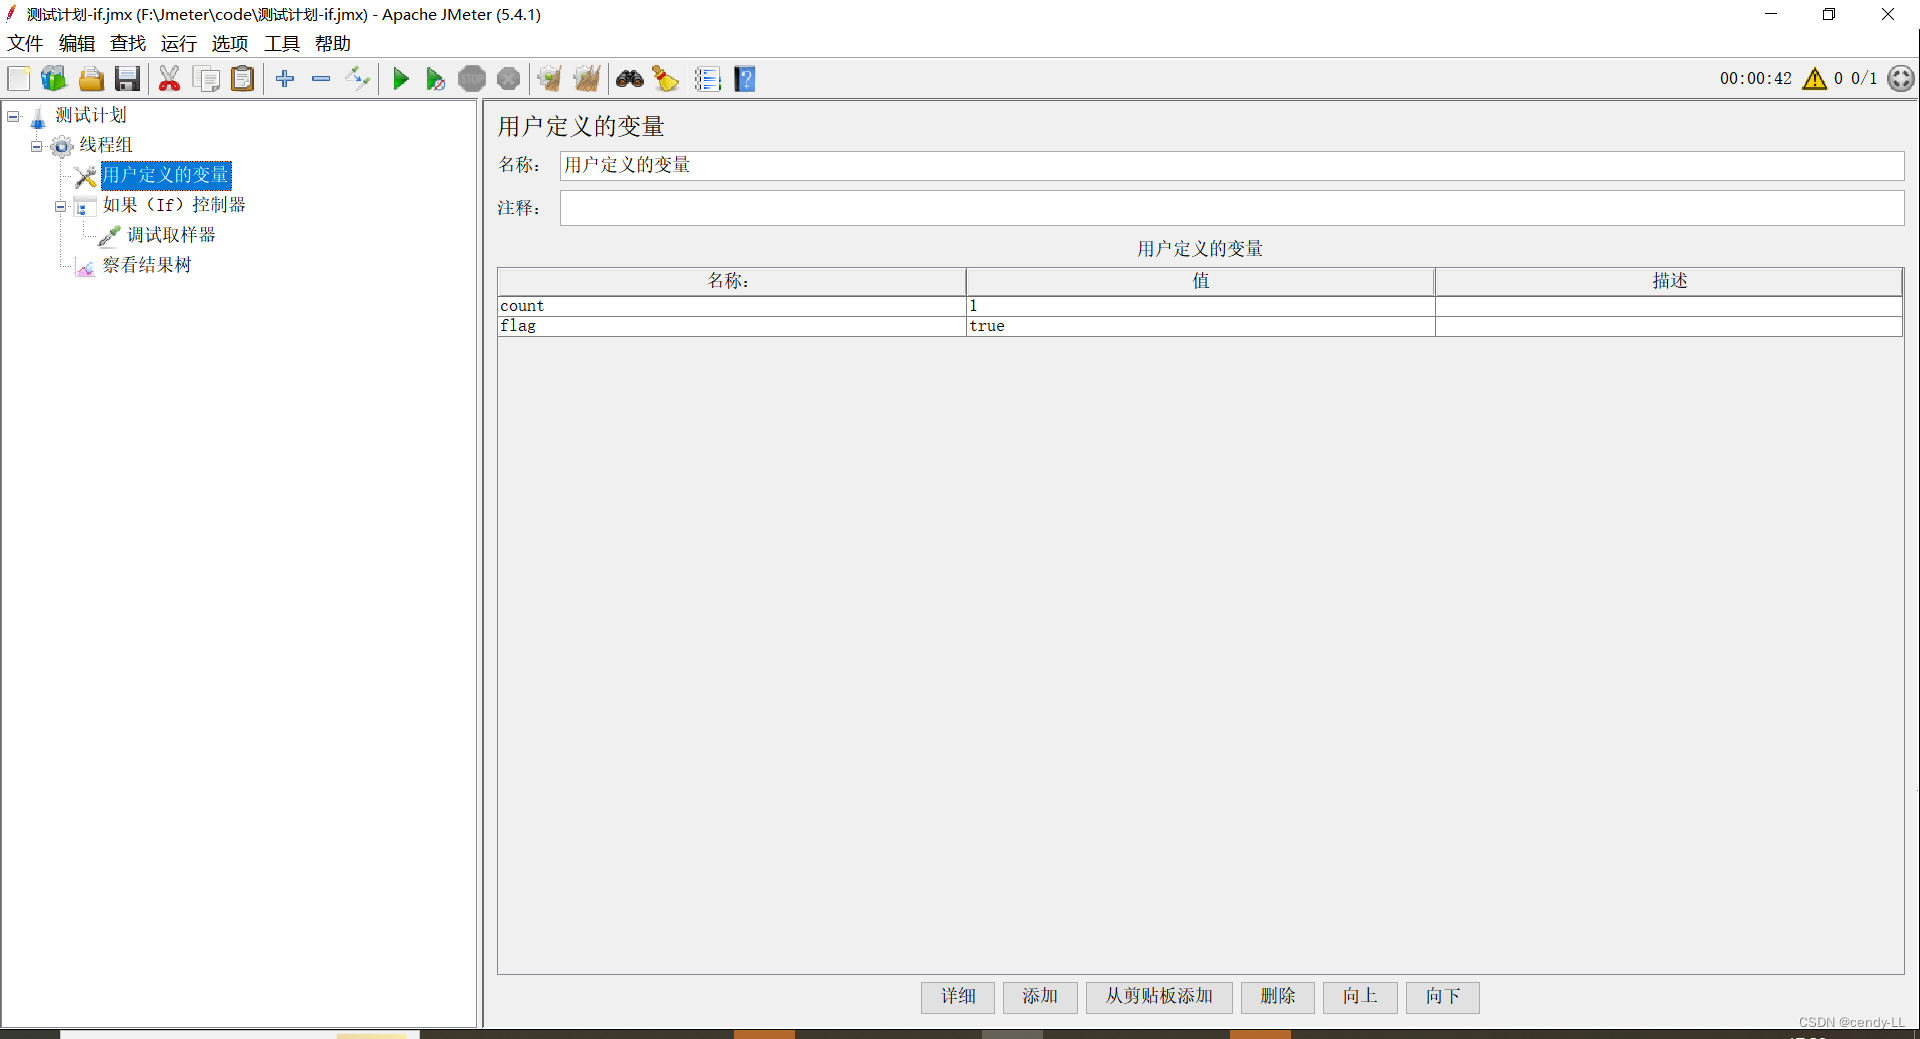The width and height of the screenshot is (1920, 1039).
Task: Click the New test plan icon
Action: tap(19, 79)
